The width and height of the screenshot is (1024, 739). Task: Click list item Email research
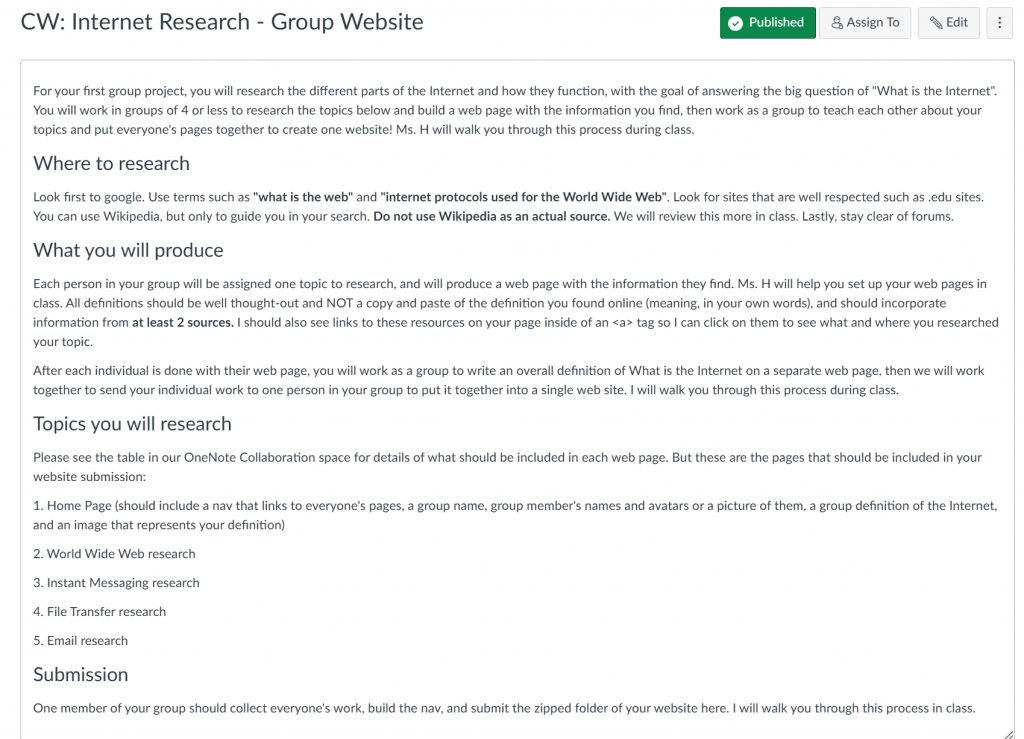[x=80, y=640]
